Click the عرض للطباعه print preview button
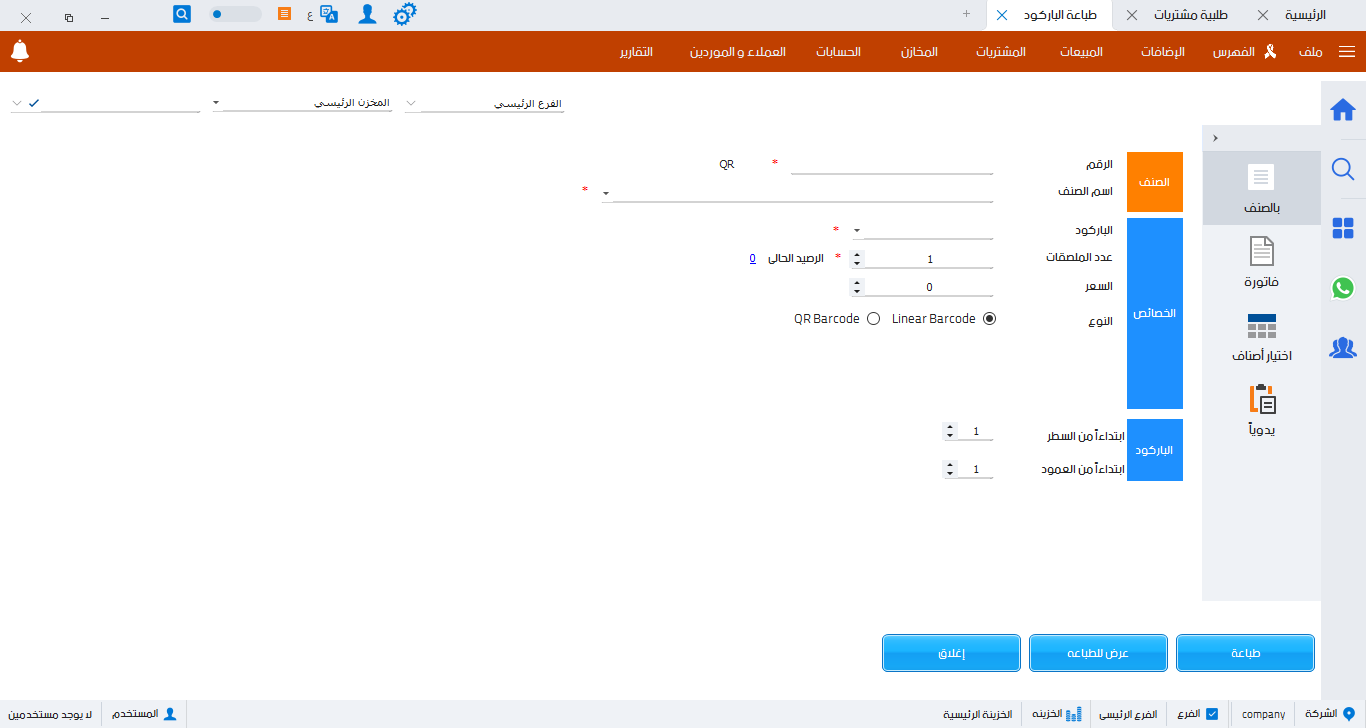 1098,653
